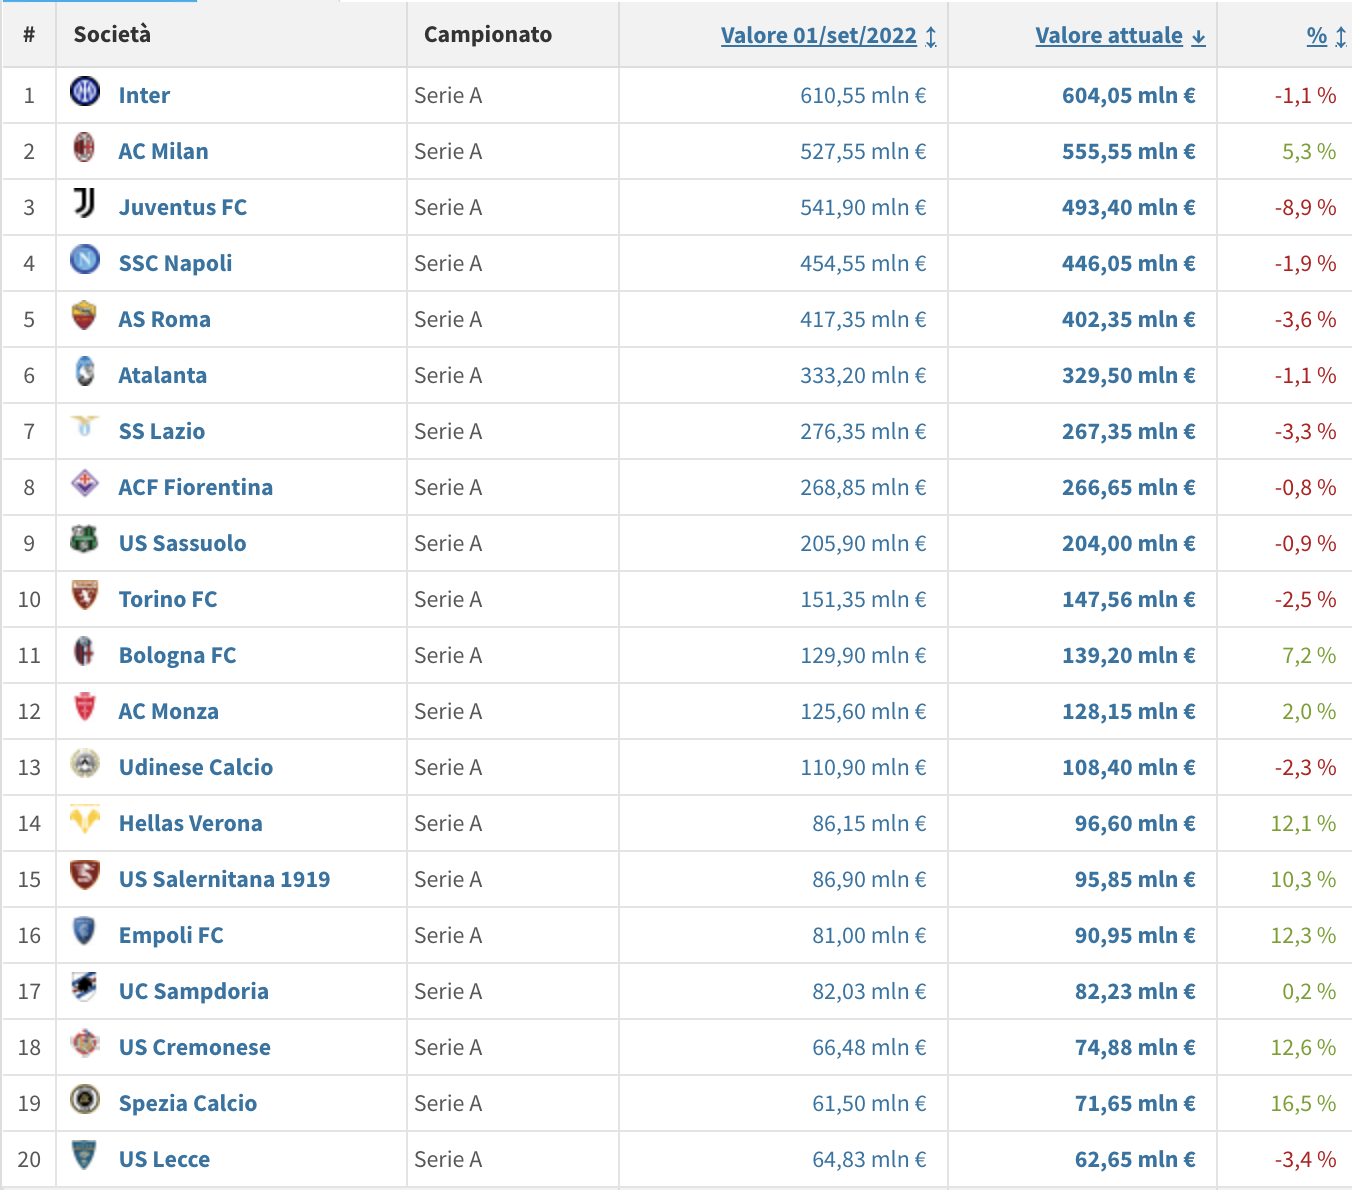Click Empoli's current value 90,95 mln €

click(1135, 935)
